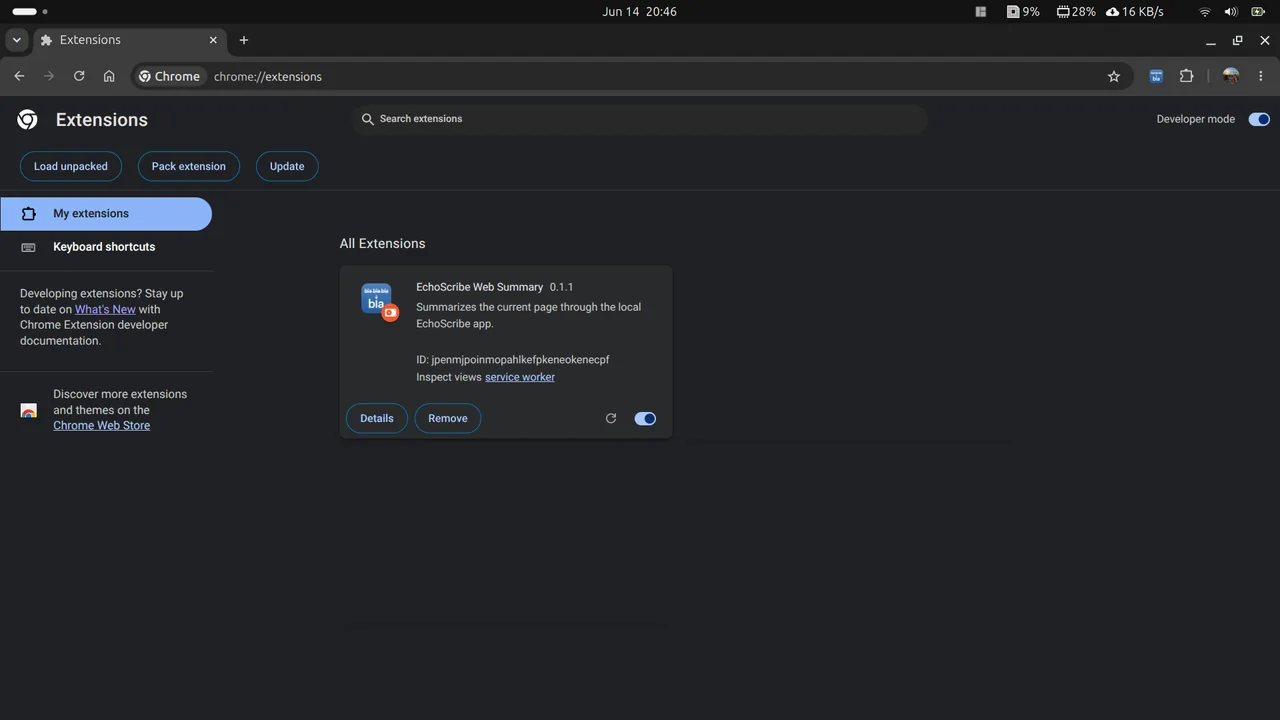Open the service worker inspect link
This screenshot has width=1280, height=720.
tap(520, 377)
